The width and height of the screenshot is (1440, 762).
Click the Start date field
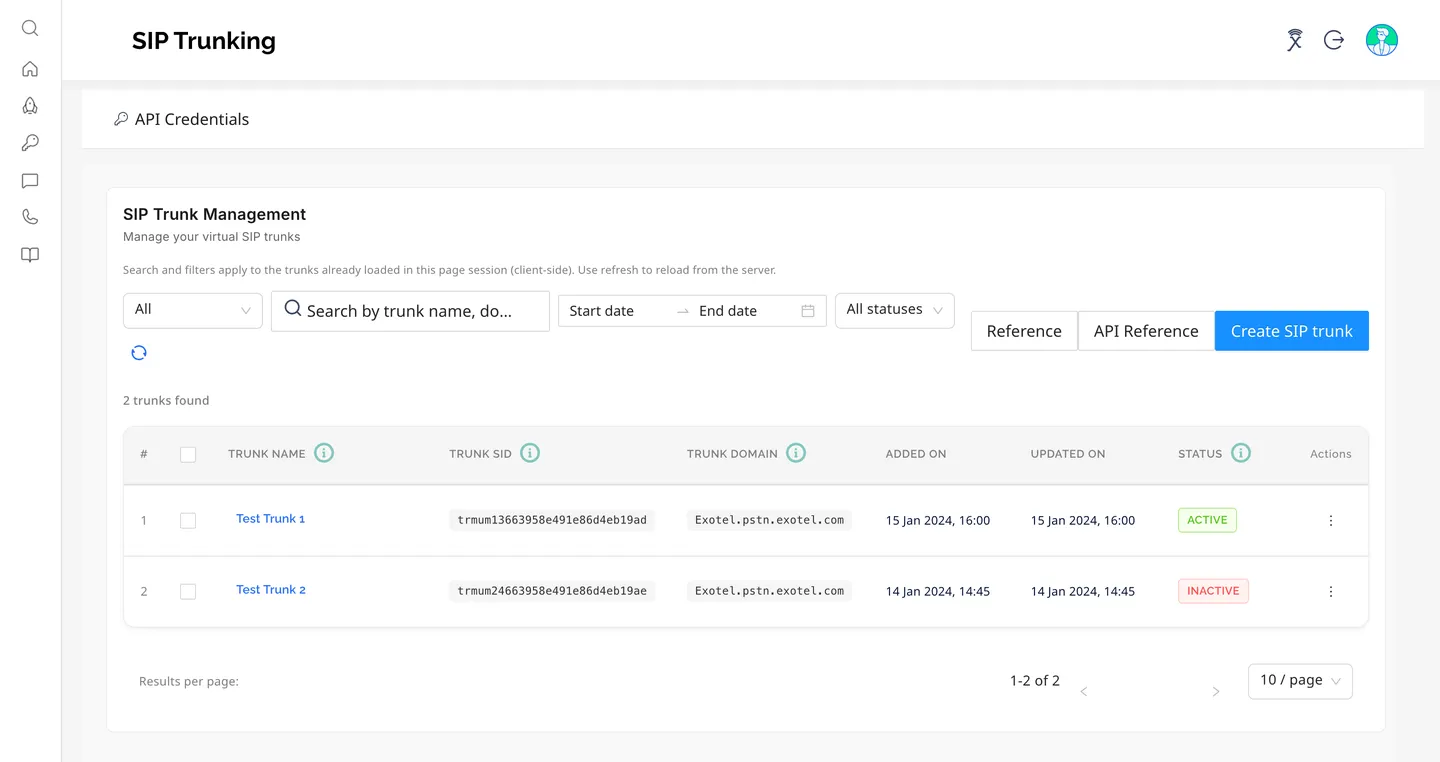616,311
